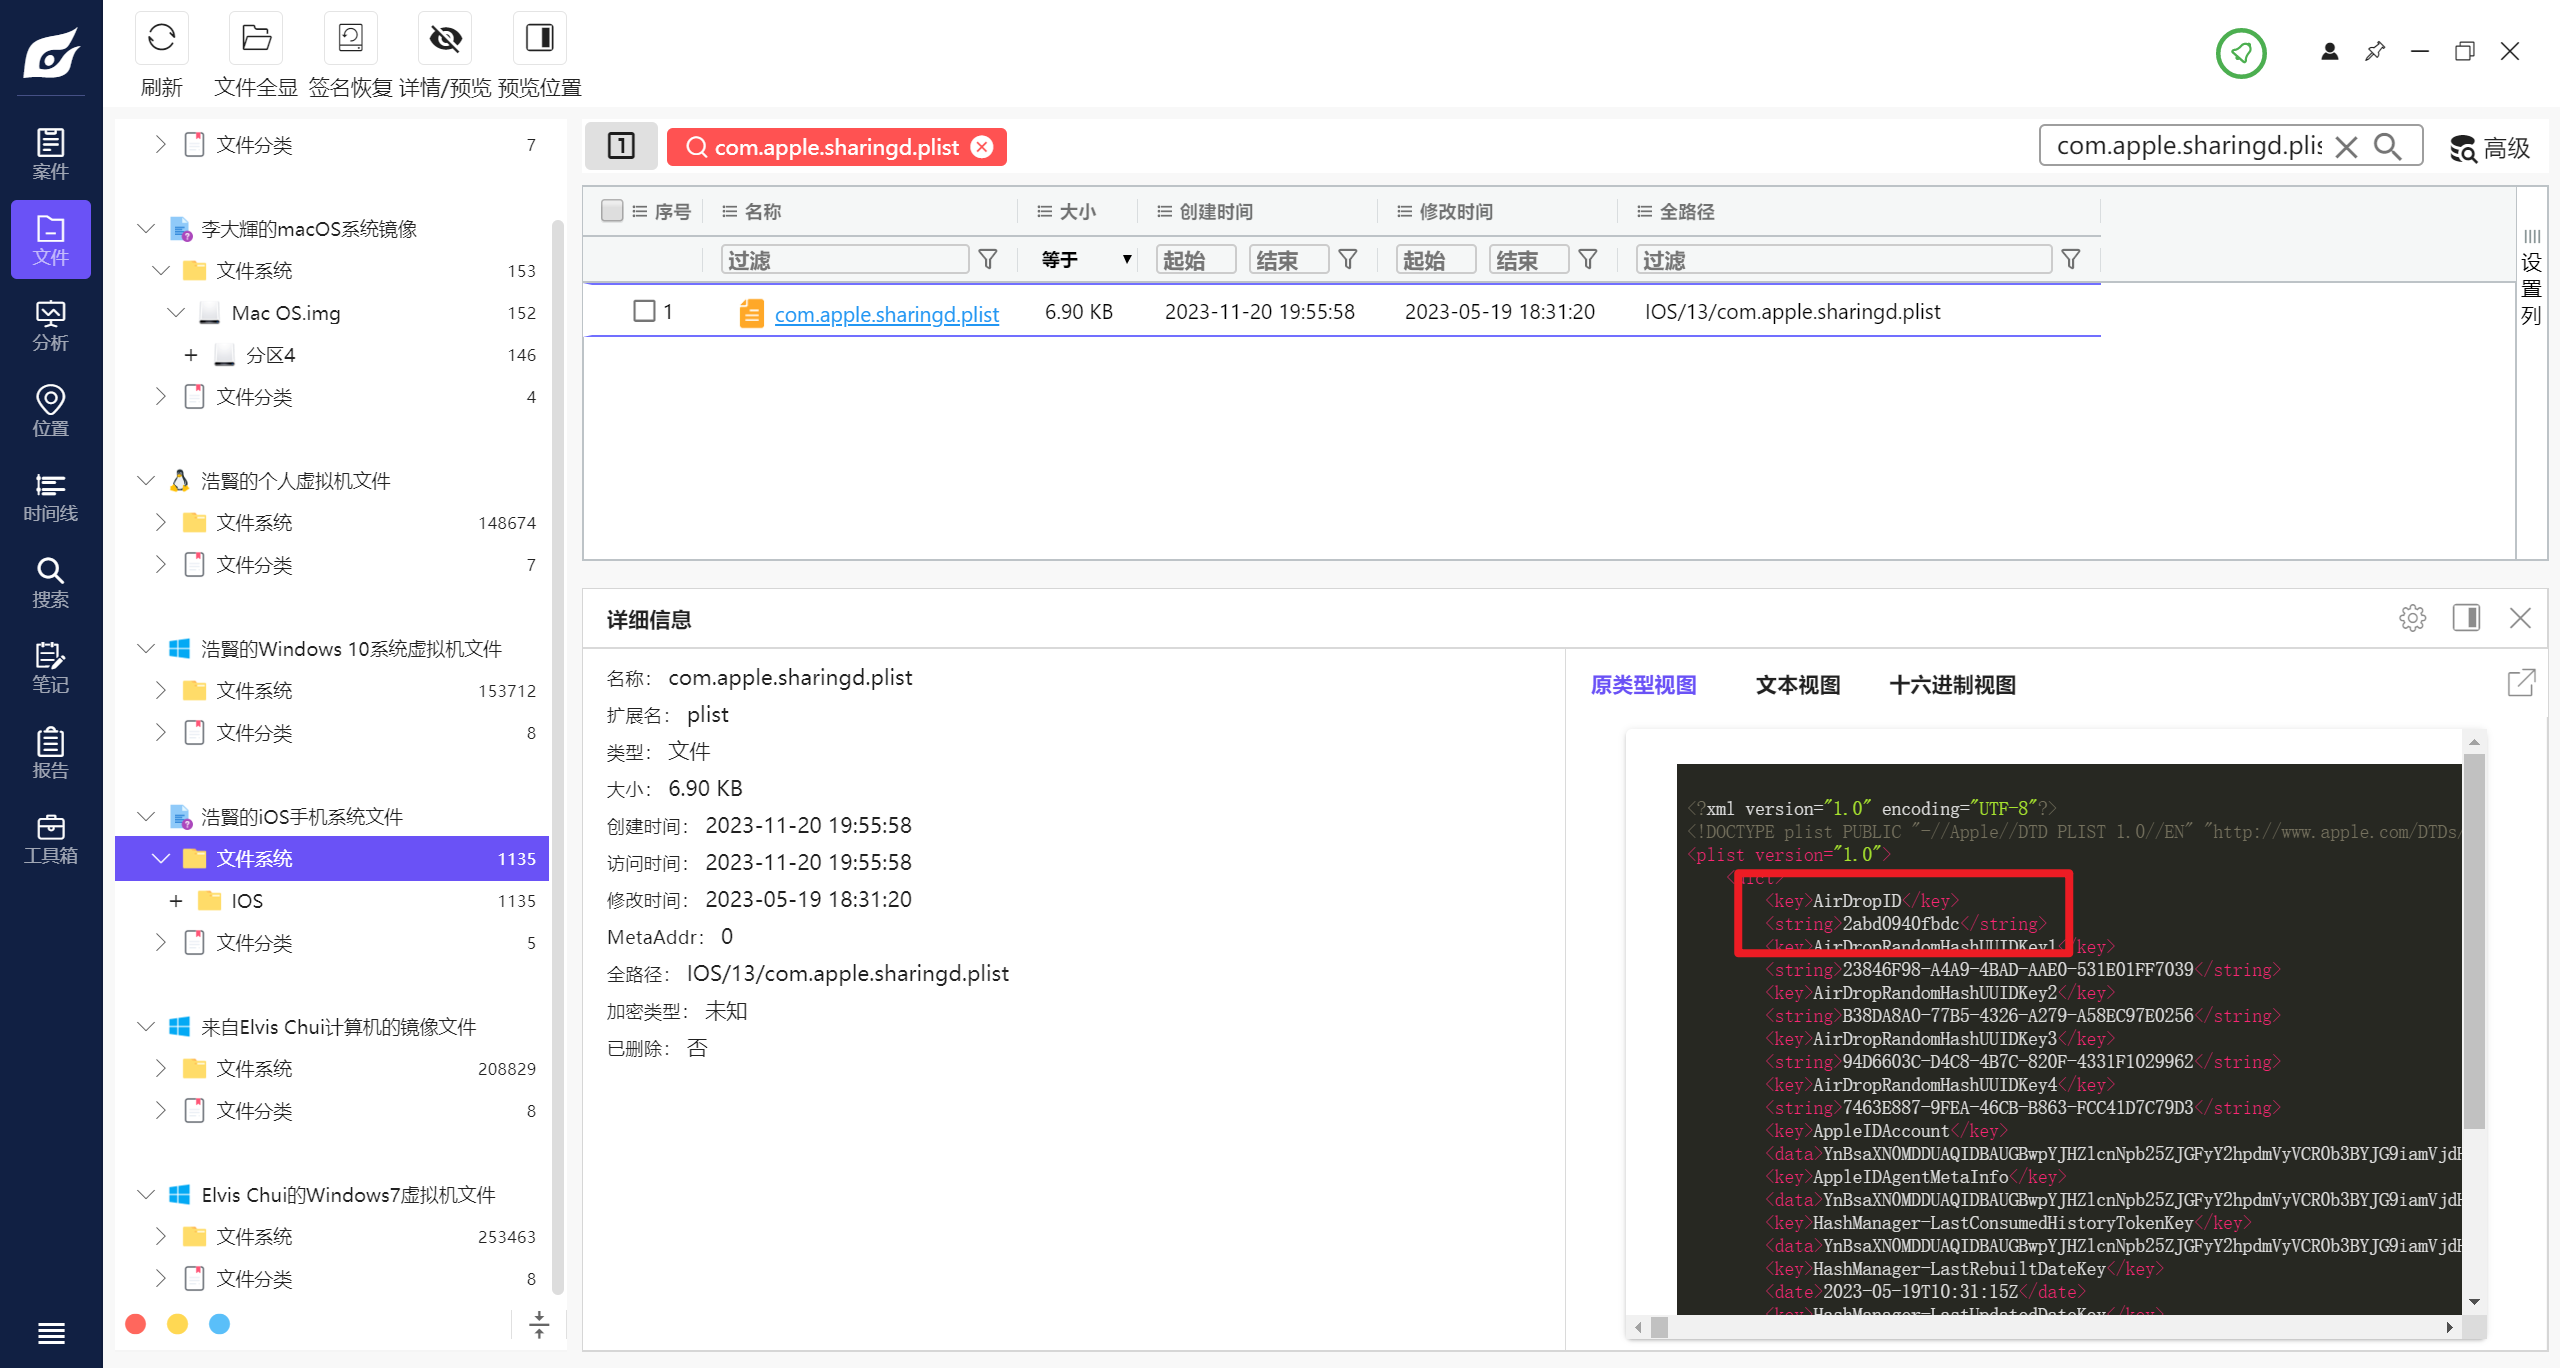Switch to the 十六进制视图 tab
Viewport: 2560px width, 1368px height.
coord(1951,685)
